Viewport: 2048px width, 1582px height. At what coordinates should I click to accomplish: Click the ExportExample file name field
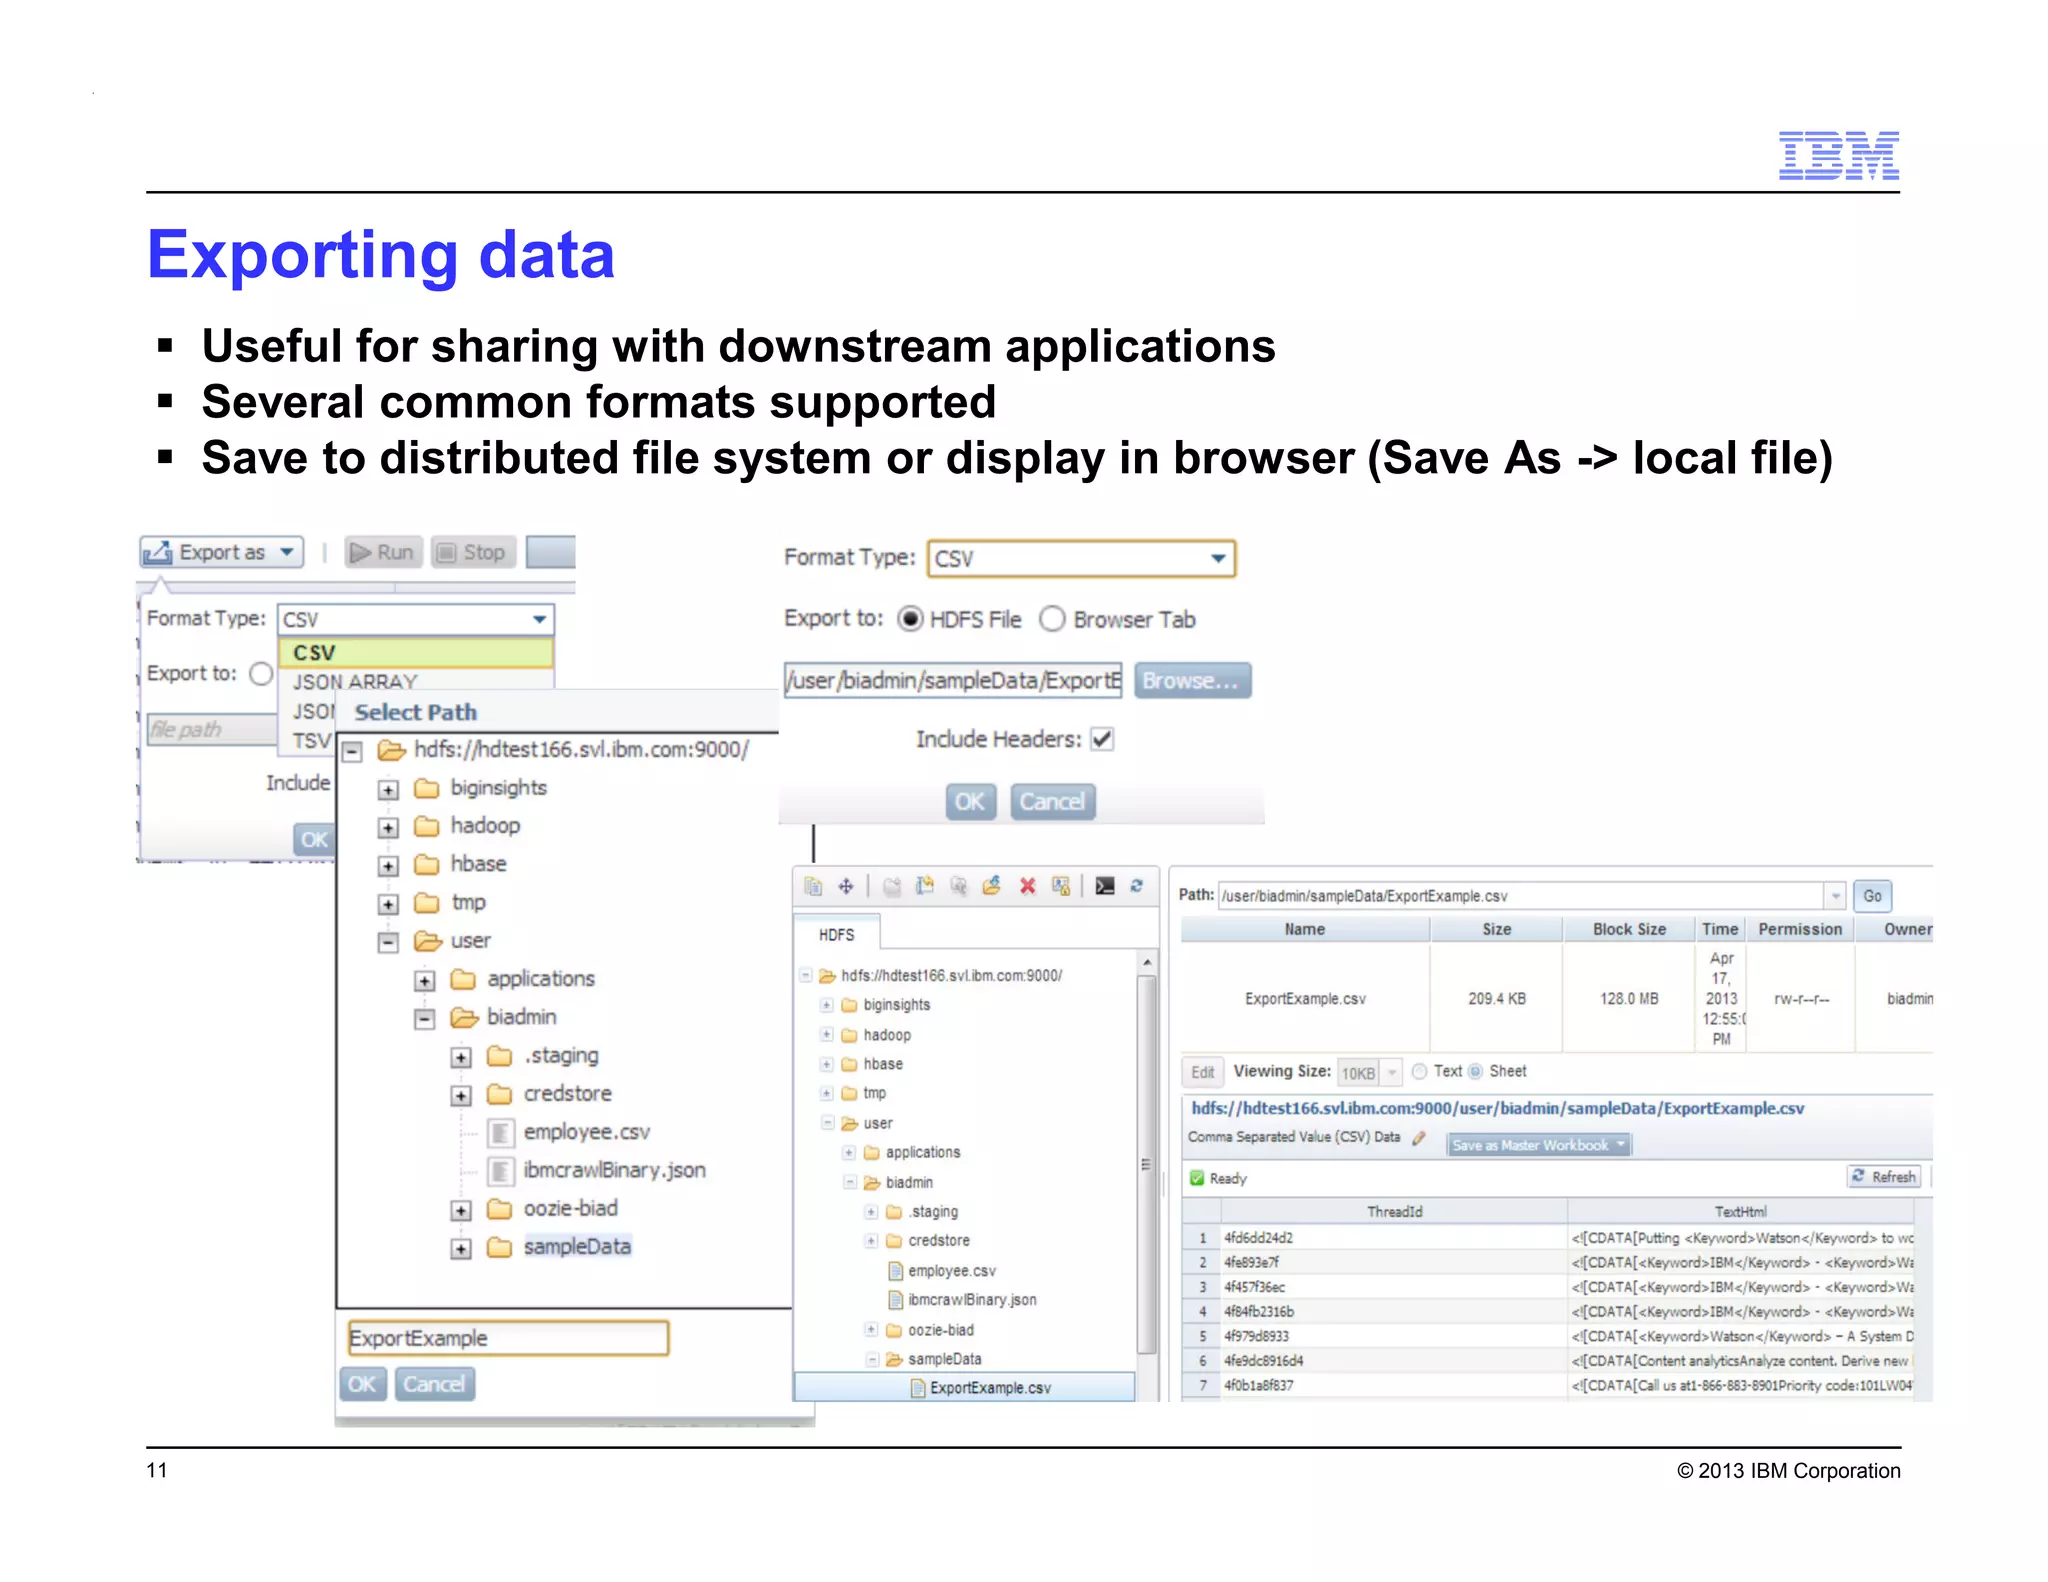(508, 1339)
